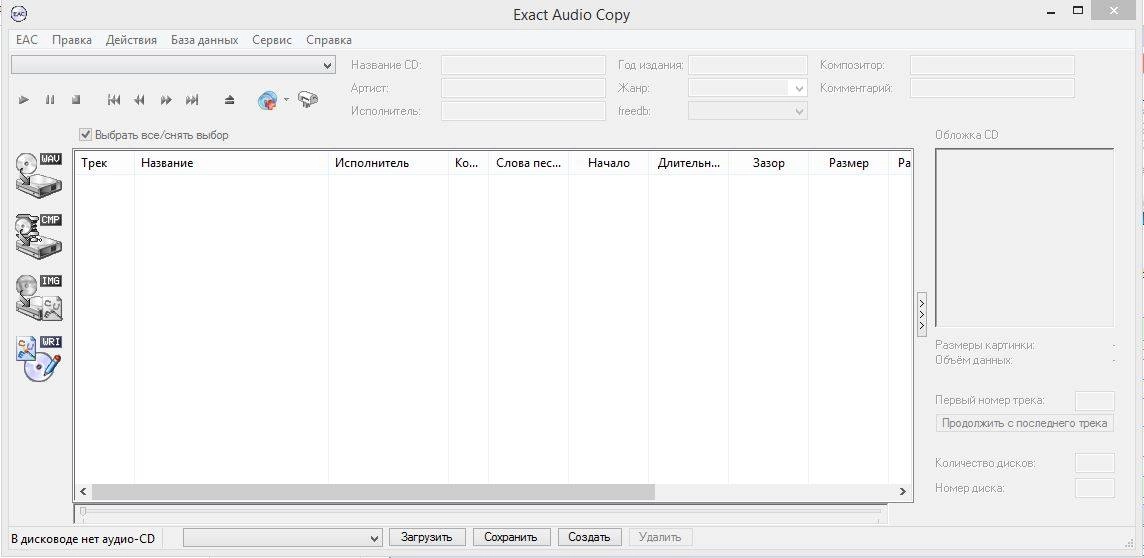Click the drive detection icon
Viewport: 1144px width, 558px height.
(x=308, y=100)
